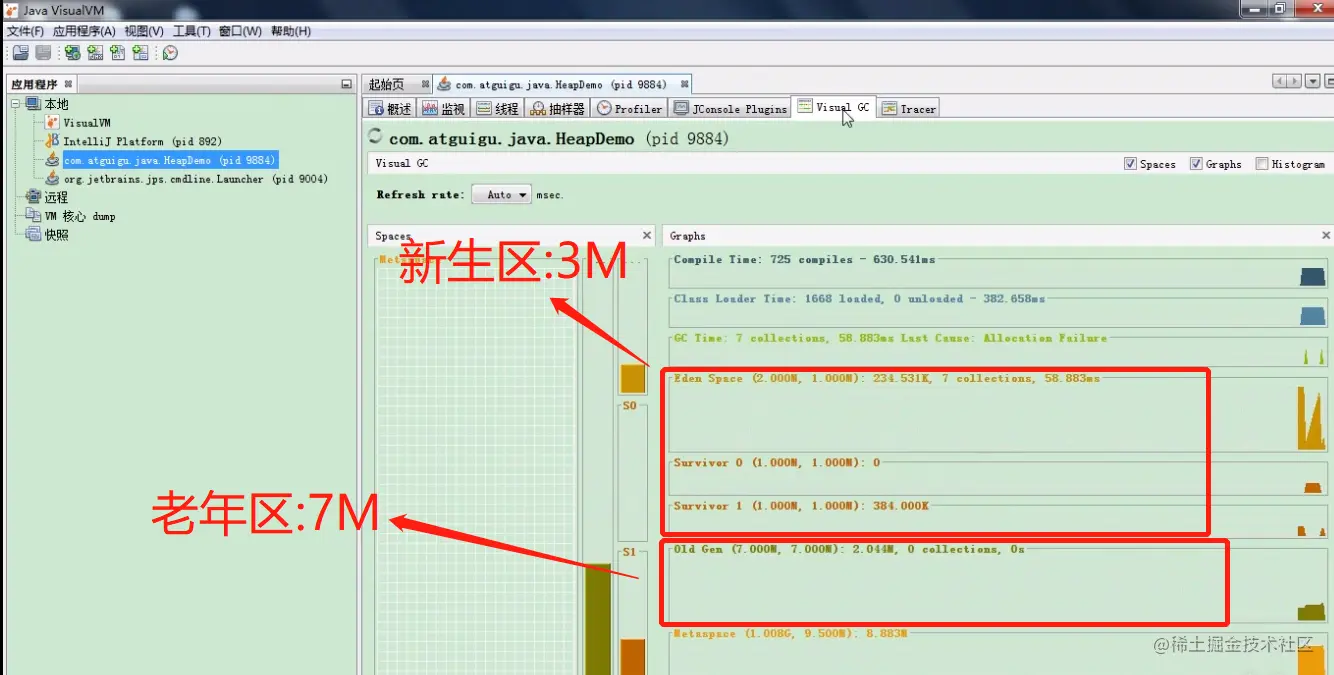The width and height of the screenshot is (1334, 675).
Task: Collapse the 本地 tree node
Action: pos(16,104)
